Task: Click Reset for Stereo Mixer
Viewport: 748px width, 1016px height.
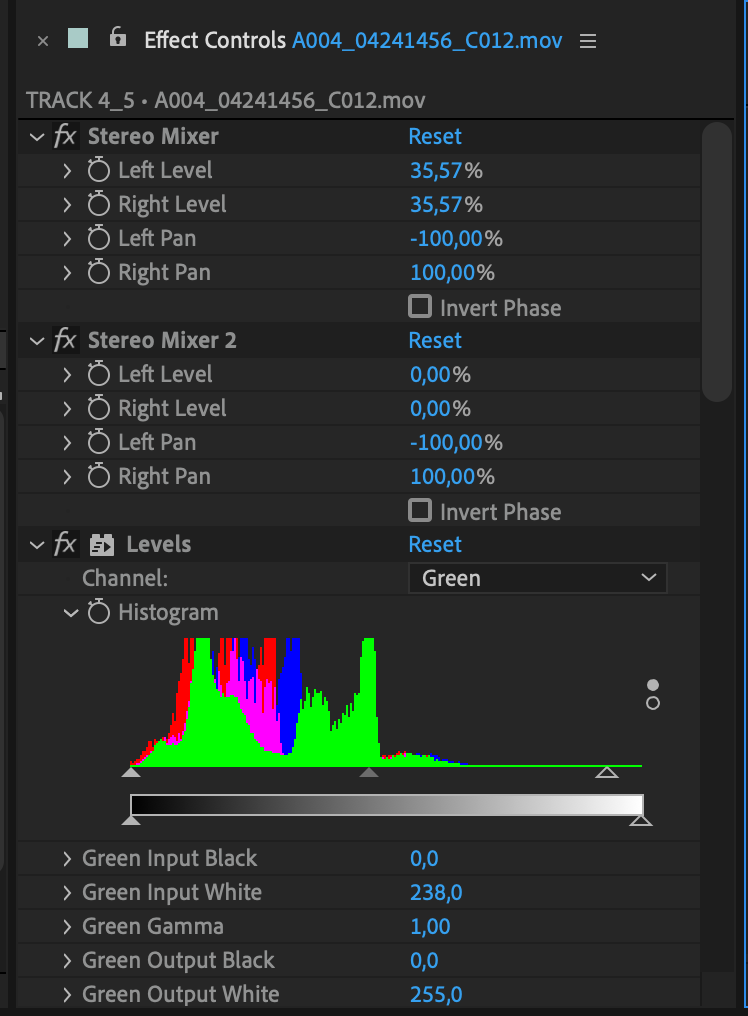Action: [x=435, y=136]
